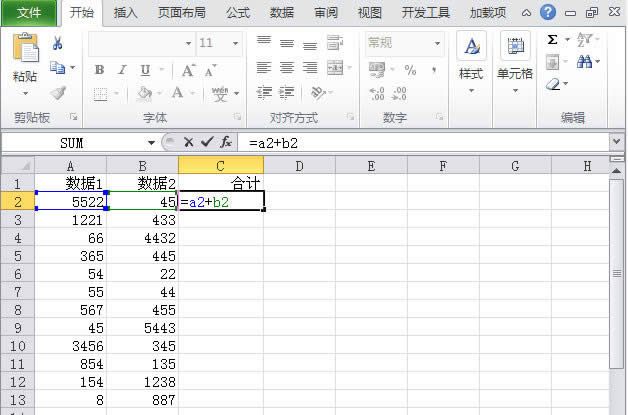
Task: Click Merge and Center icon
Action: pos(335,68)
